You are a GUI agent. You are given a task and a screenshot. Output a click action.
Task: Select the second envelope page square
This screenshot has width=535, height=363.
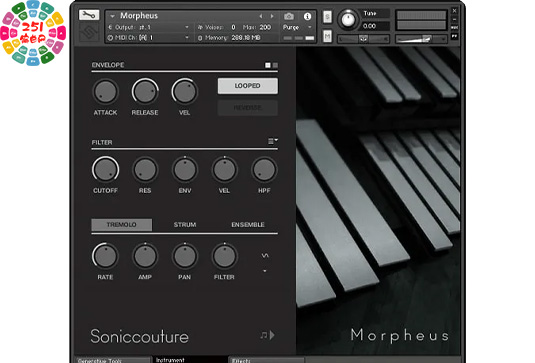(x=275, y=65)
